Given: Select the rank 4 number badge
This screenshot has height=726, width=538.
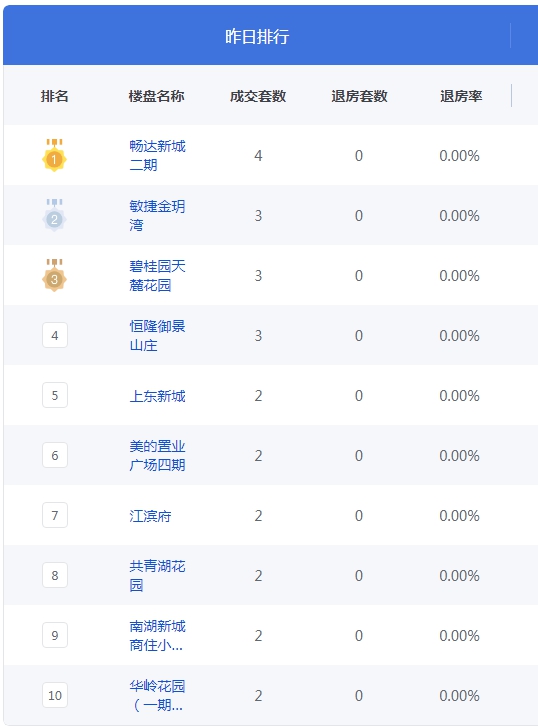Looking at the screenshot, I should point(55,335).
